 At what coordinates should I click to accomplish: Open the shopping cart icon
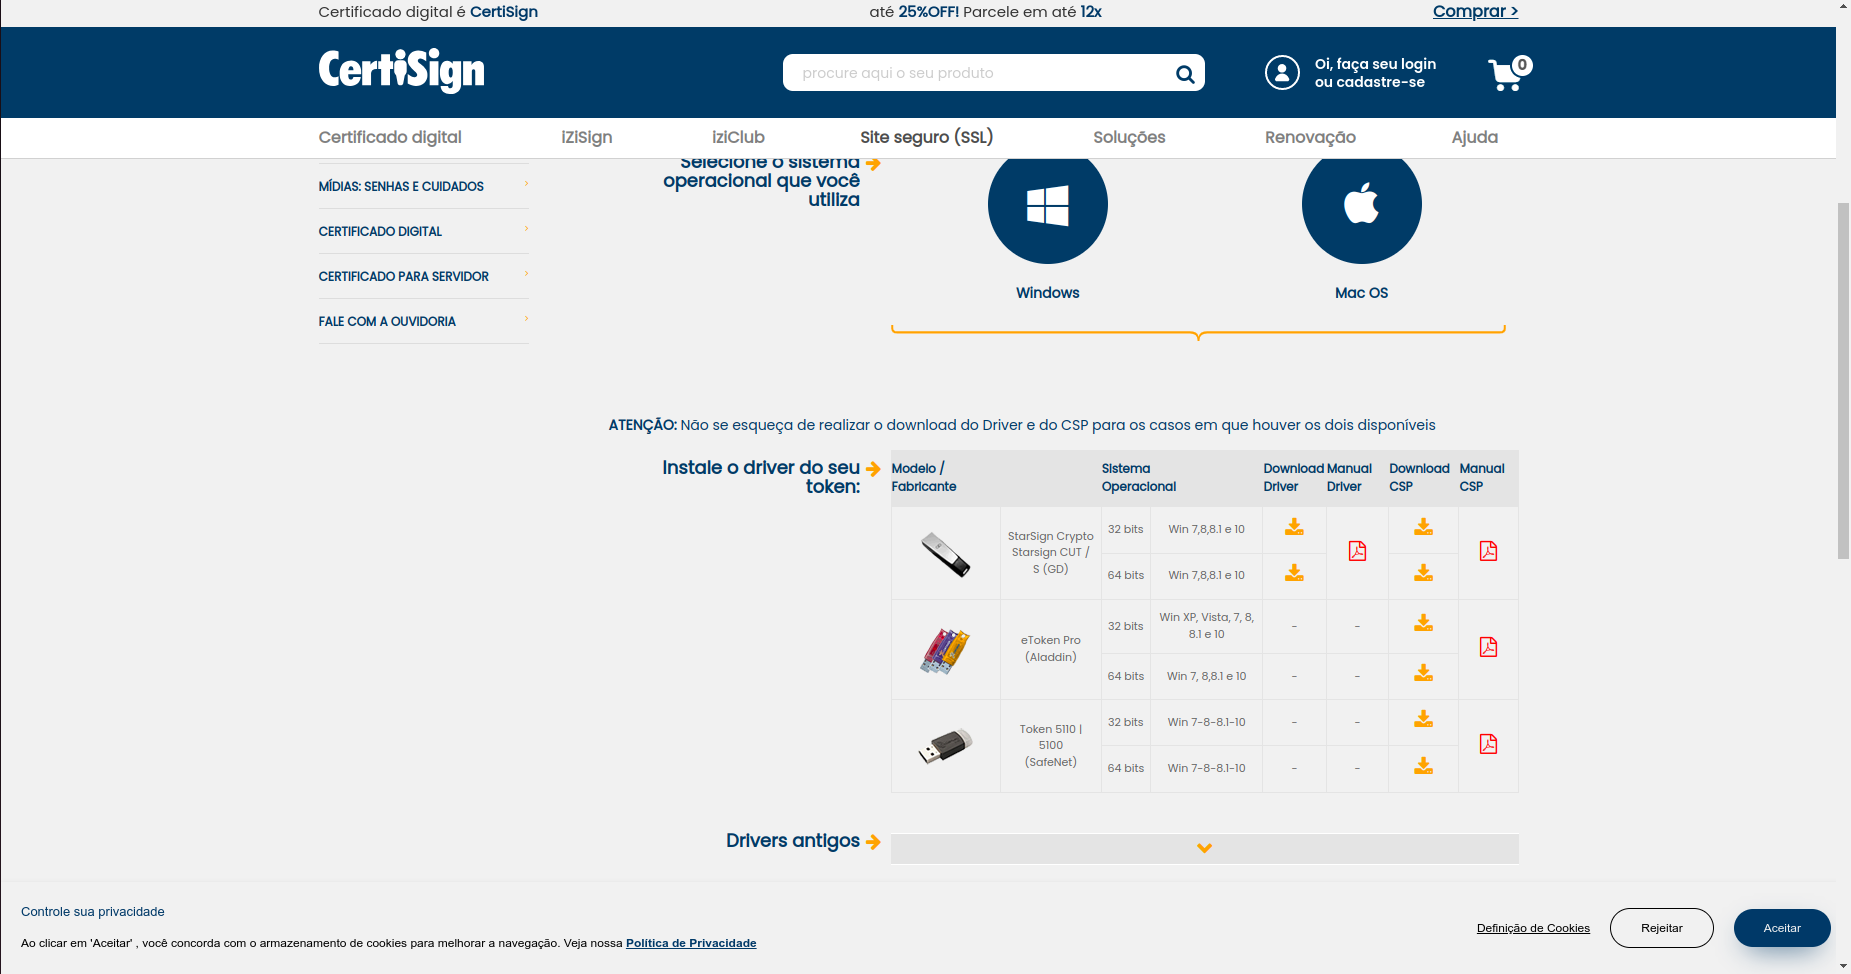coord(1509,73)
